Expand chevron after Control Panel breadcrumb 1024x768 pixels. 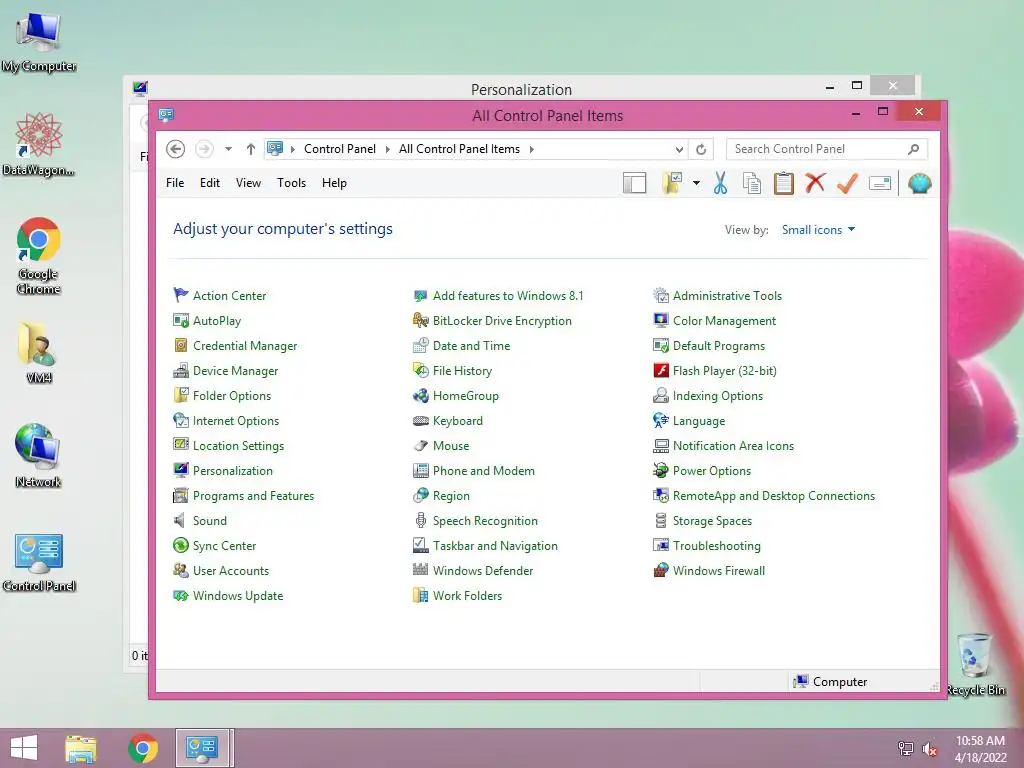click(387, 149)
